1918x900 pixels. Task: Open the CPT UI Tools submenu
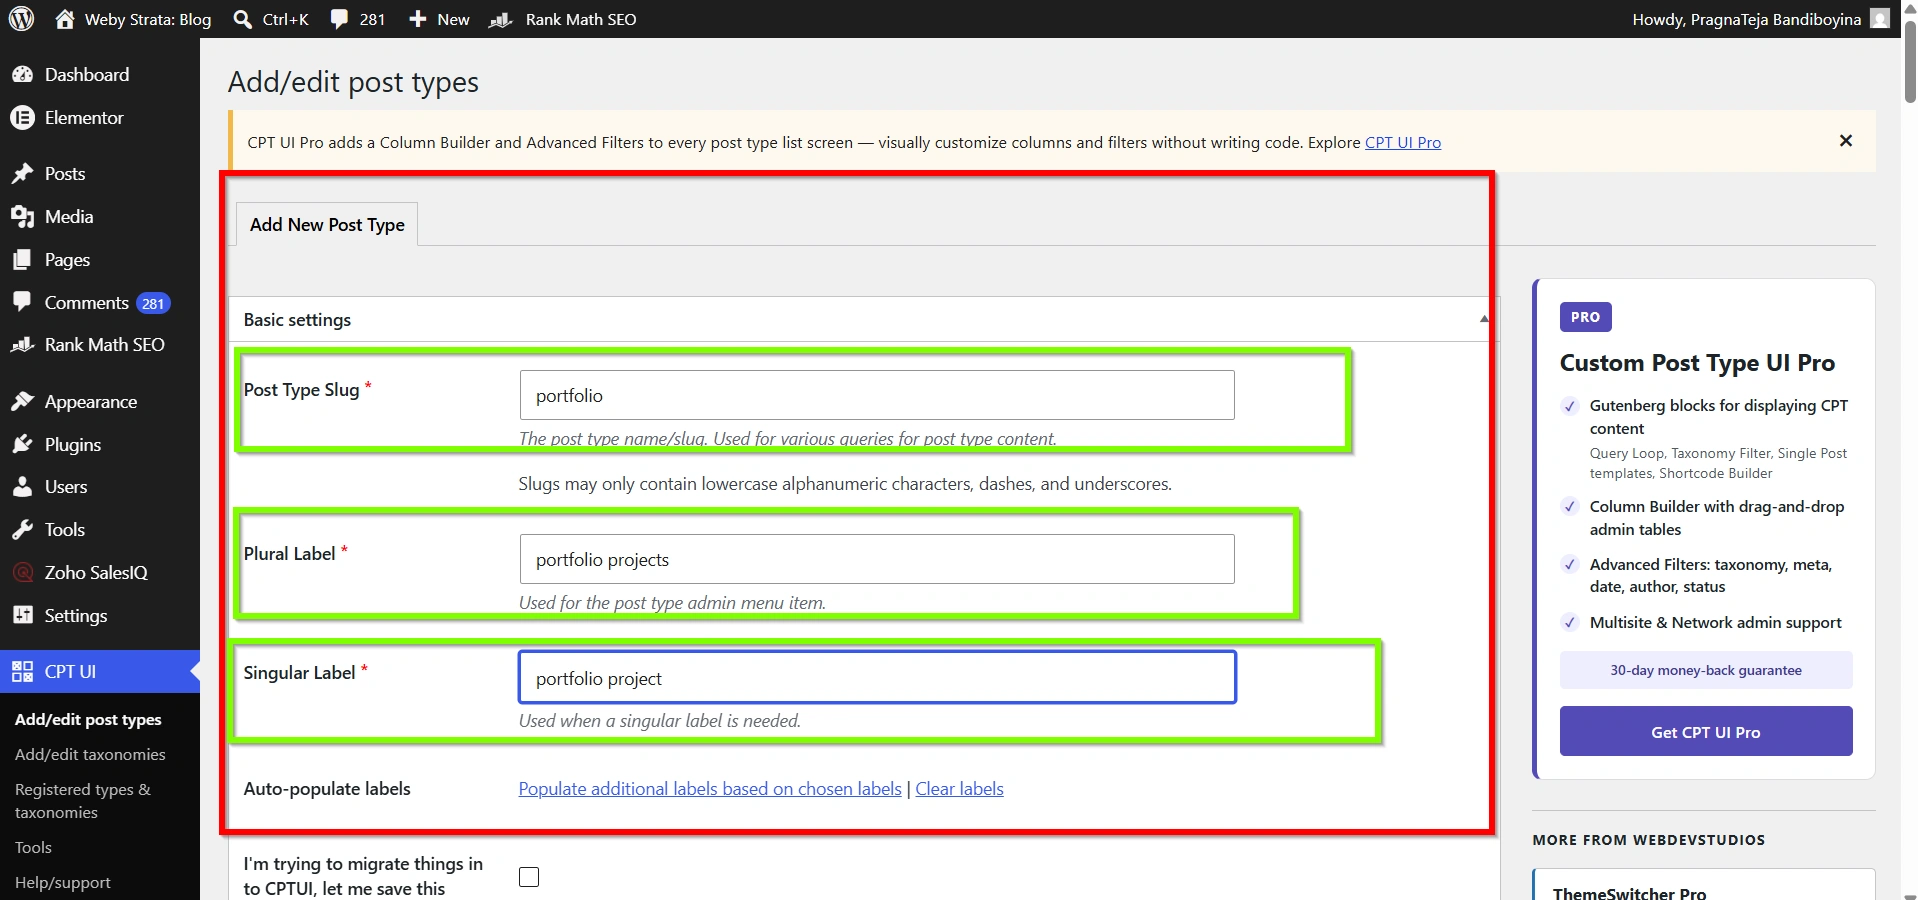coord(33,848)
